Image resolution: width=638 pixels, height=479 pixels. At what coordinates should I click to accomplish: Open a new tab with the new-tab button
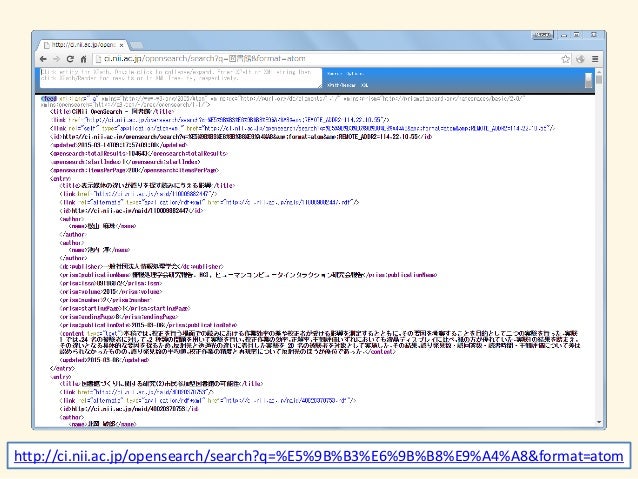pos(137,45)
